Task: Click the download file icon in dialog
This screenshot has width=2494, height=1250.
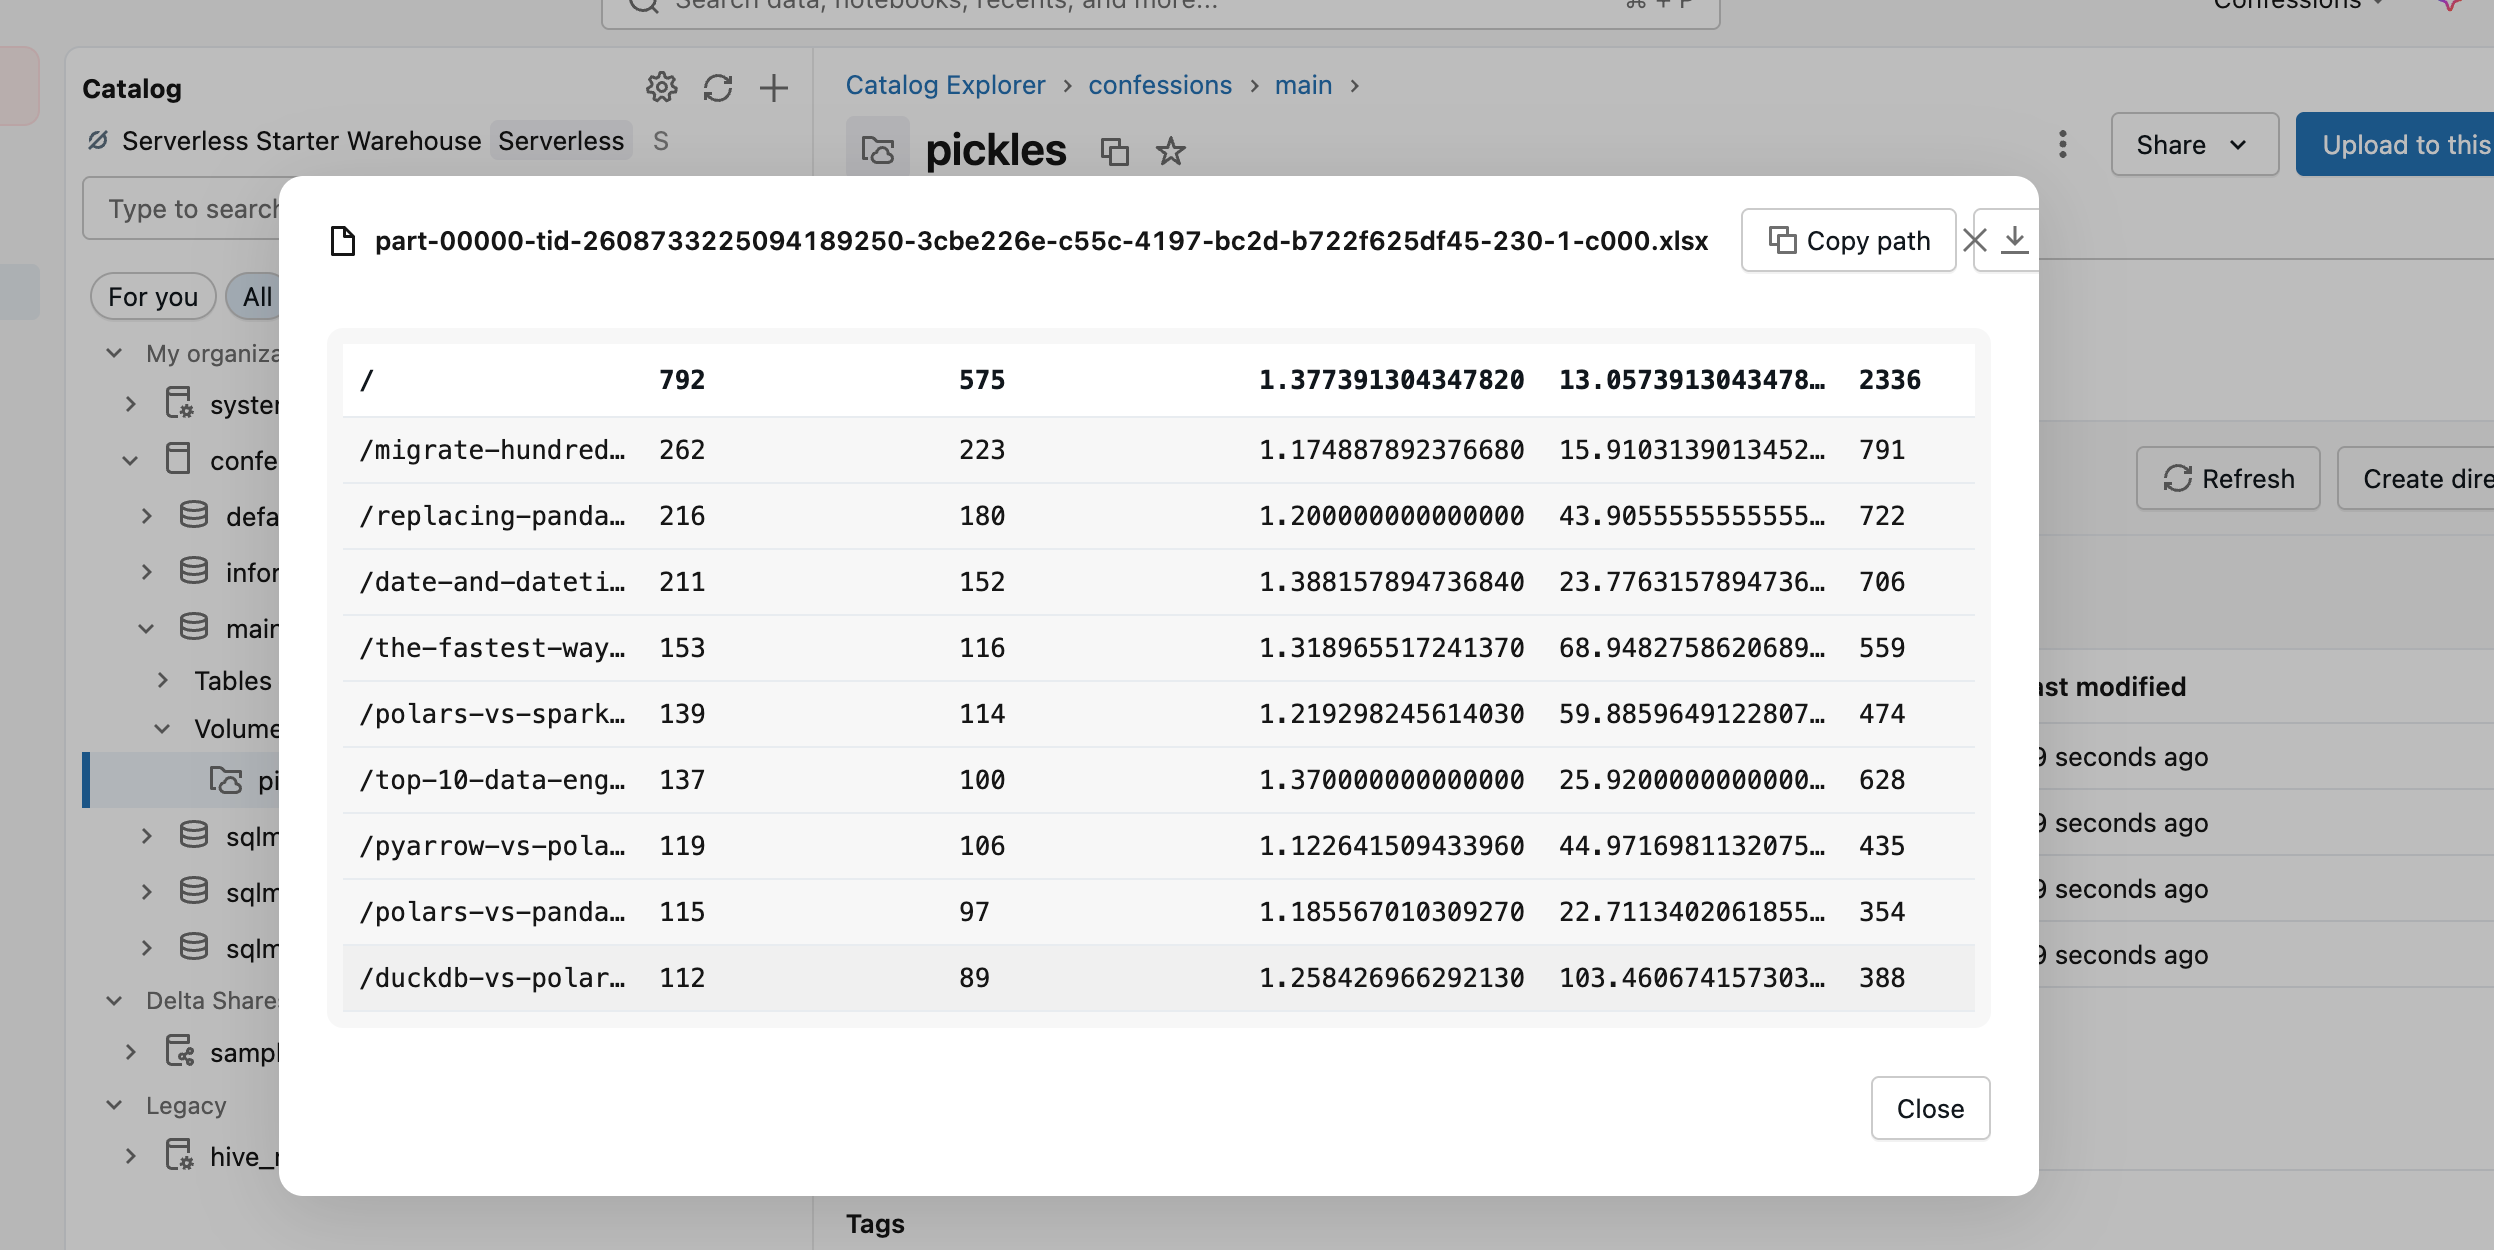Action: (x=2014, y=240)
